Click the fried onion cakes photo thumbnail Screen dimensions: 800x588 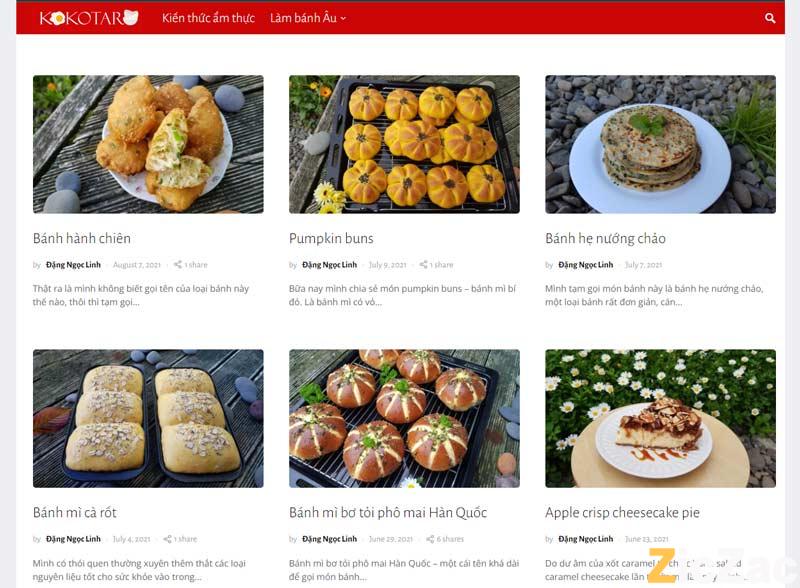[x=148, y=144]
